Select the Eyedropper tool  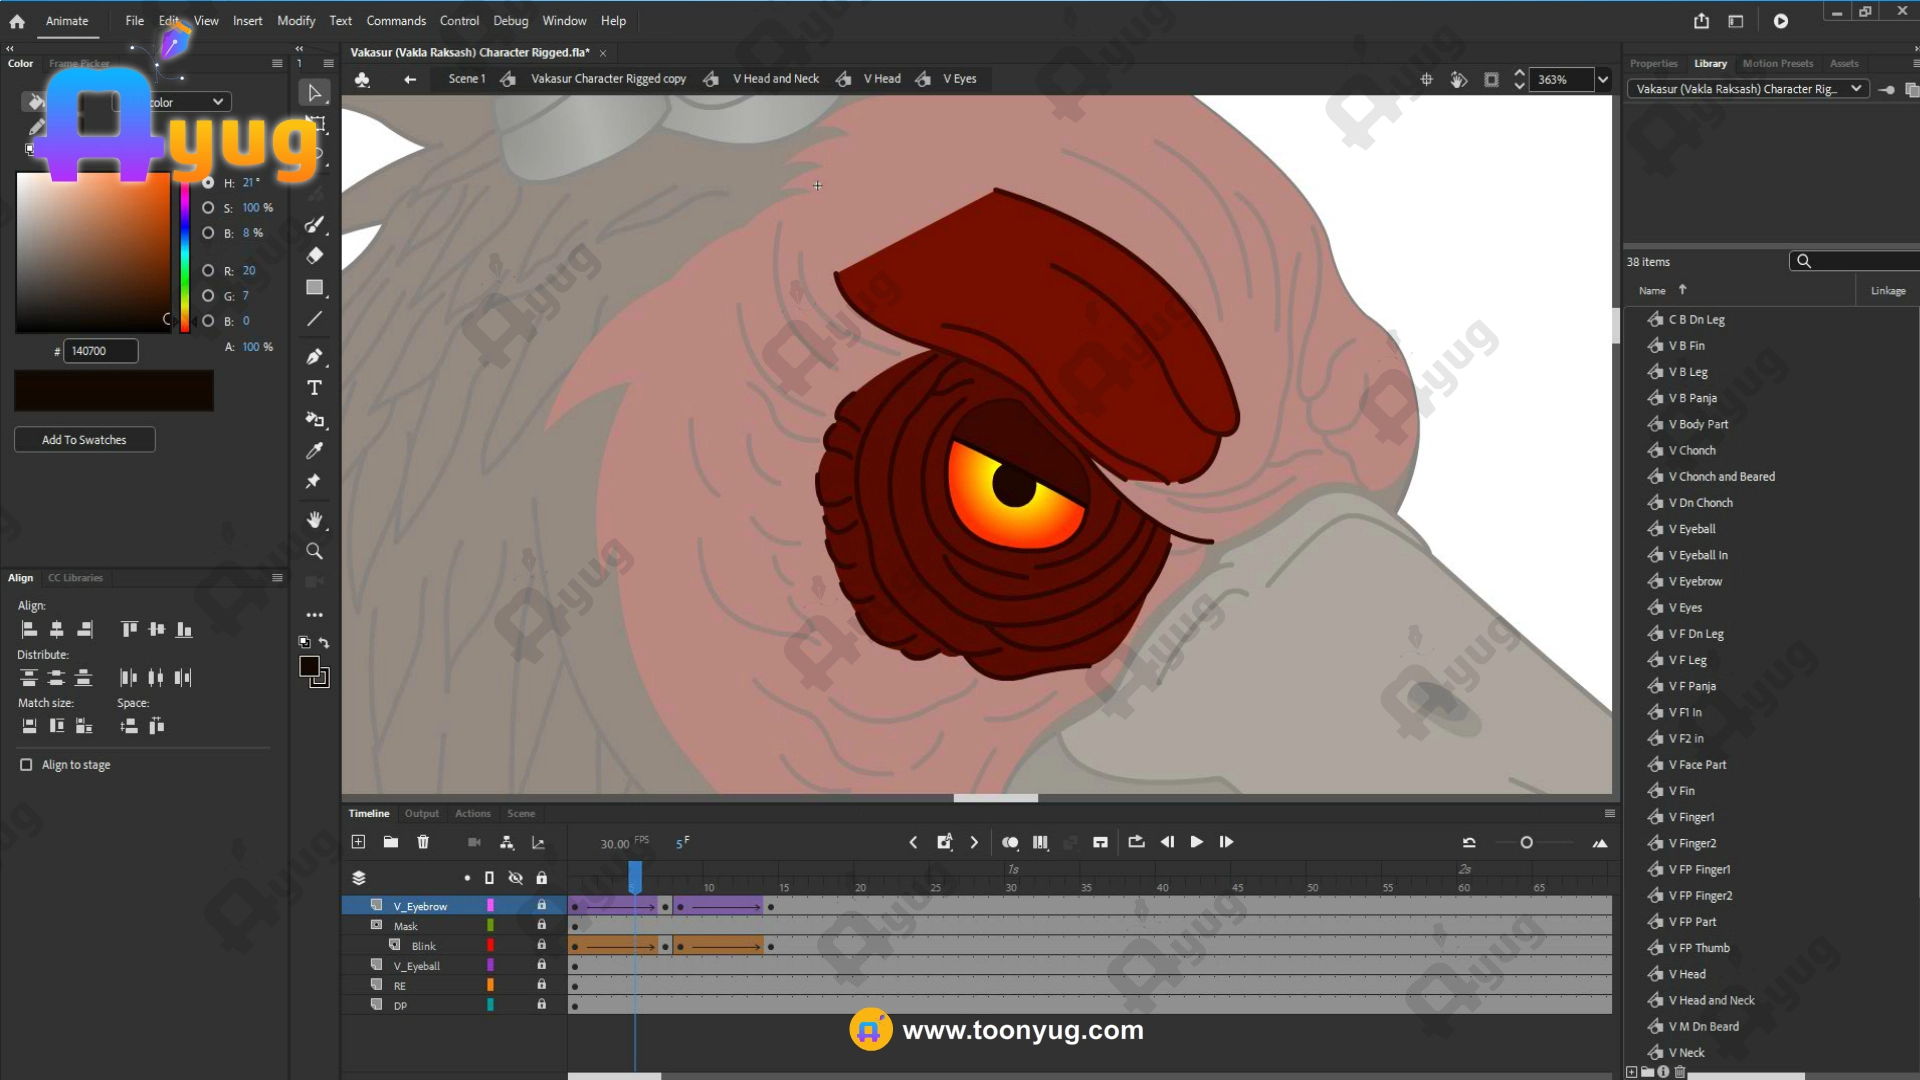click(314, 451)
